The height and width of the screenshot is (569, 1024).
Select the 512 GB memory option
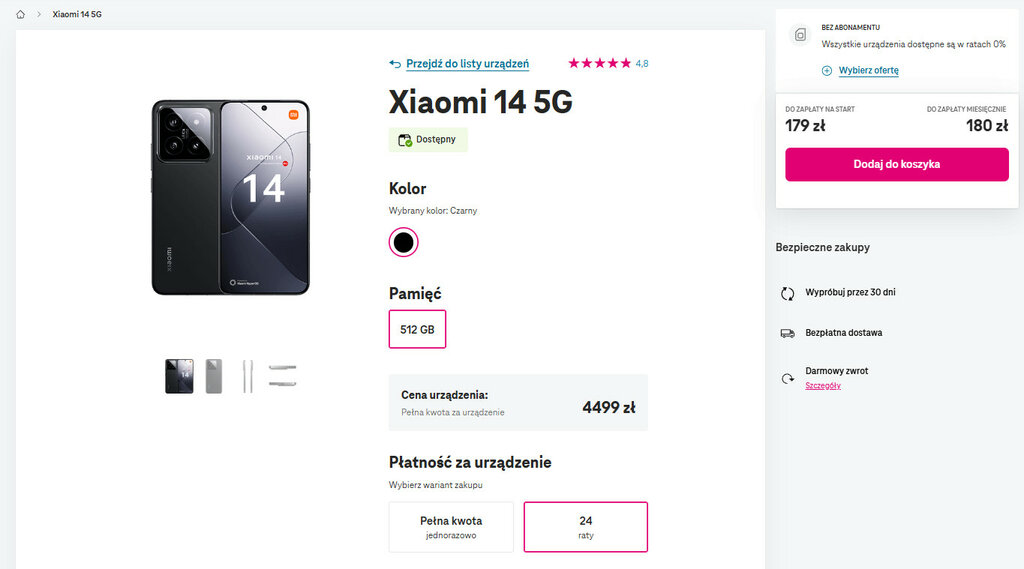pyautogui.click(x=417, y=329)
